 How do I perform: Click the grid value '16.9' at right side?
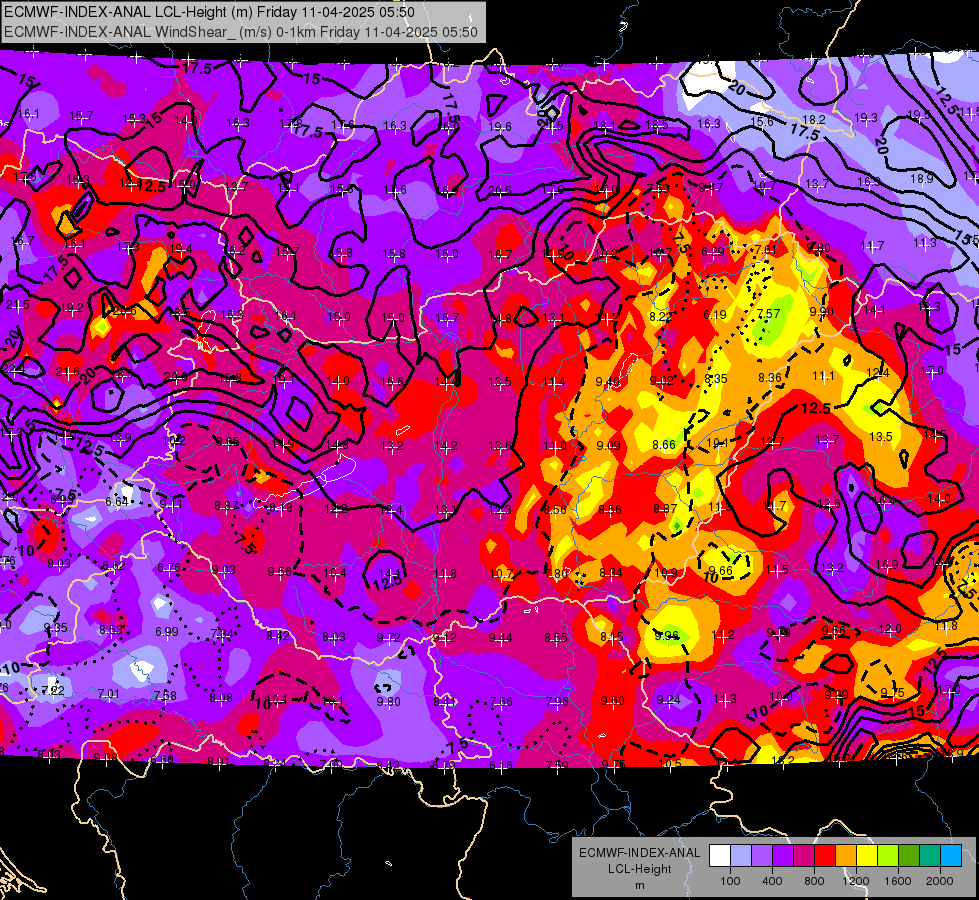(887, 565)
